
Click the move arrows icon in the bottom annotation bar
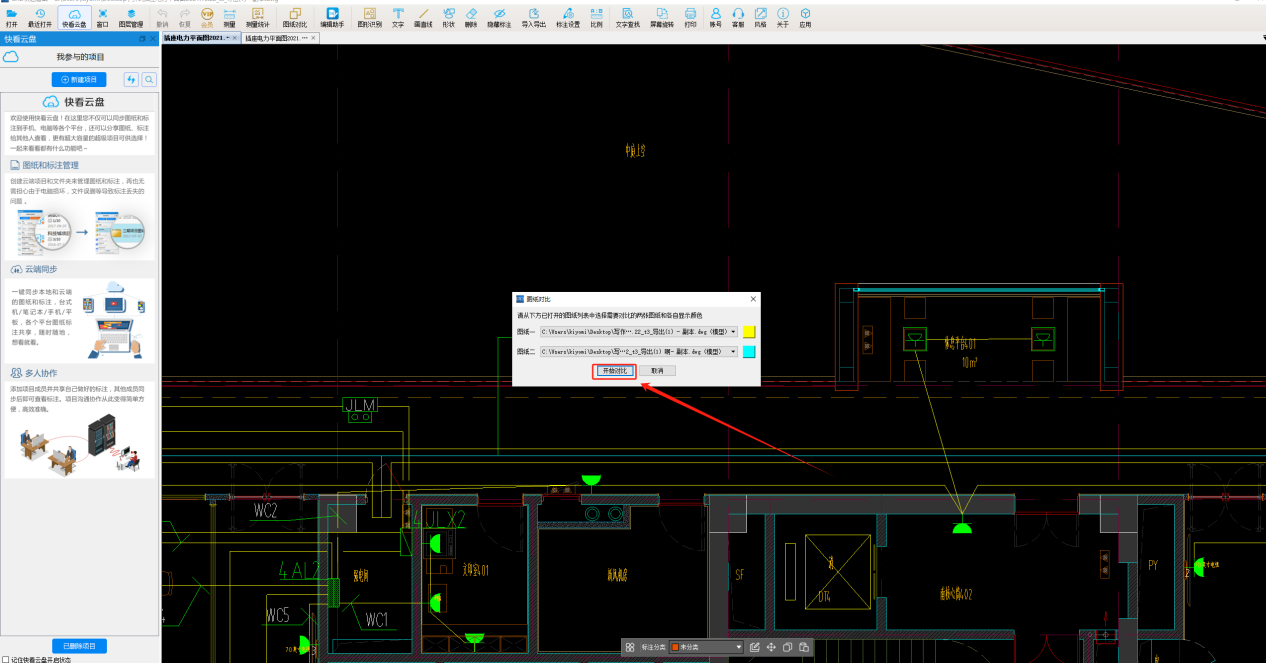(x=772, y=648)
